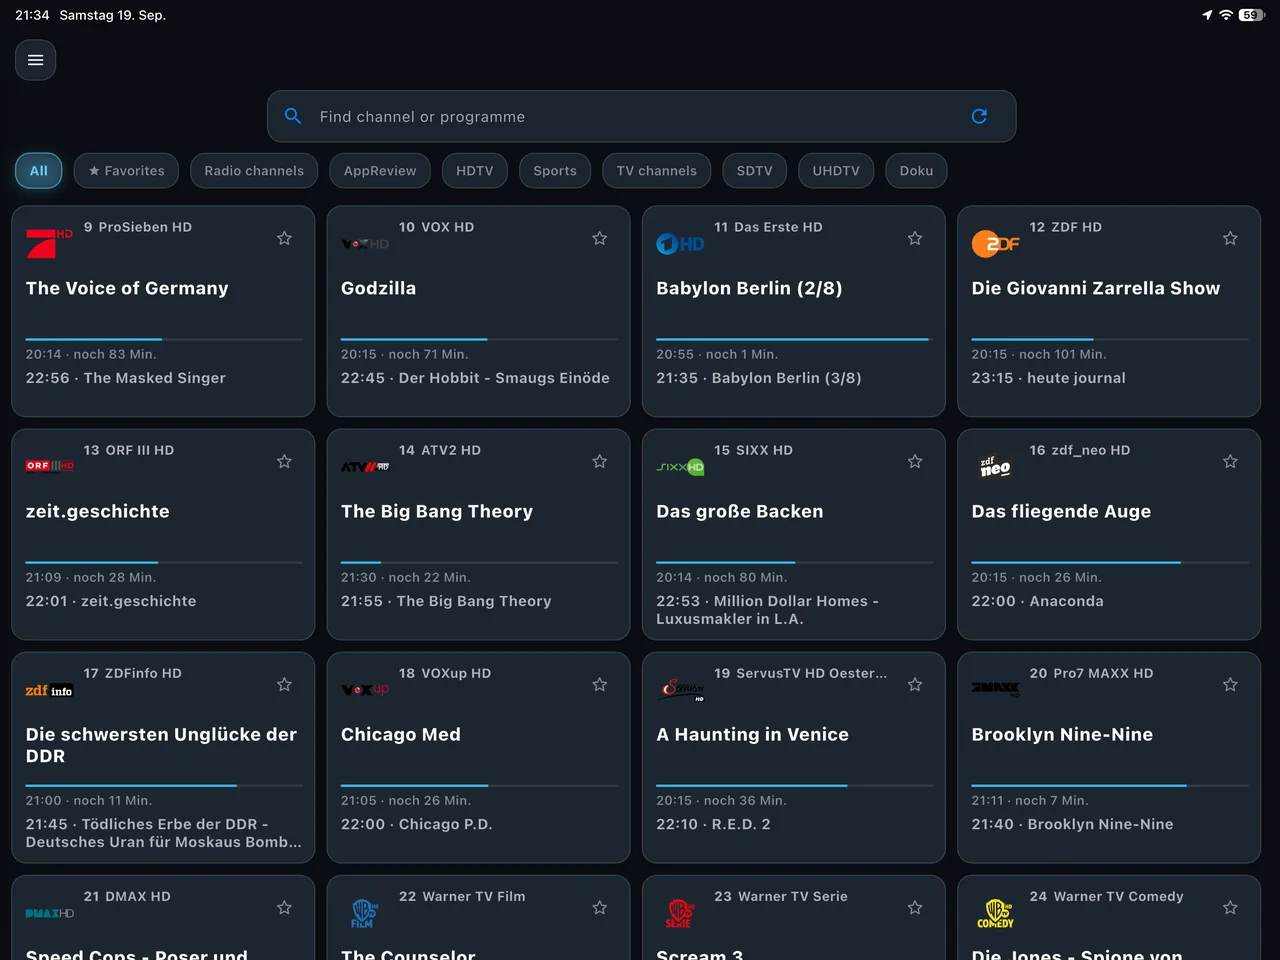Image resolution: width=1280 pixels, height=960 pixels.
Task: Open The Big Bang Theory title
Action: tap(437, 511)
